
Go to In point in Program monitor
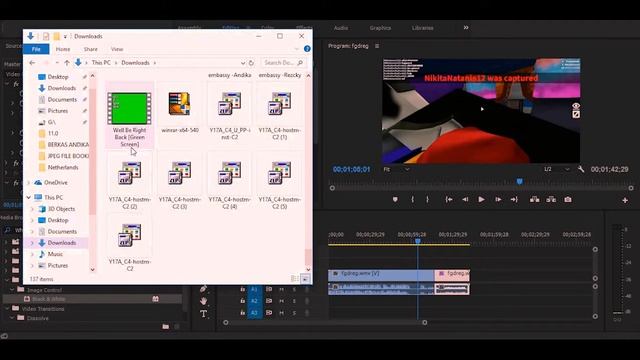click(449, 200)
